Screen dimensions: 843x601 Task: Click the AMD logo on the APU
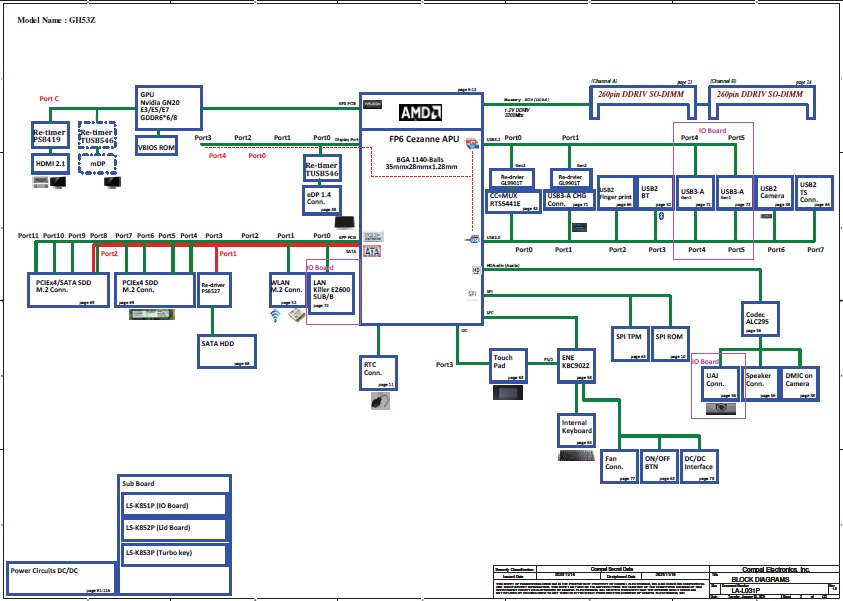[x=420, y=112]
